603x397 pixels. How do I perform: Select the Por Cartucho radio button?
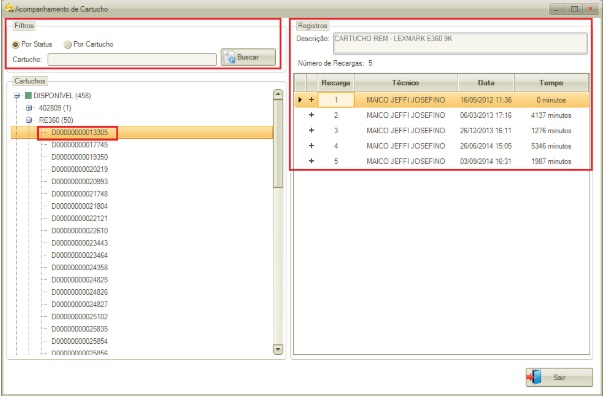(x=68, y=45)
